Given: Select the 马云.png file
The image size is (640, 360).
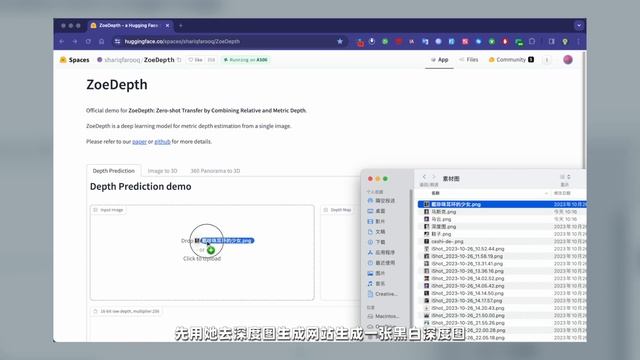Looking at the screenshot, I should pos(502,219).
